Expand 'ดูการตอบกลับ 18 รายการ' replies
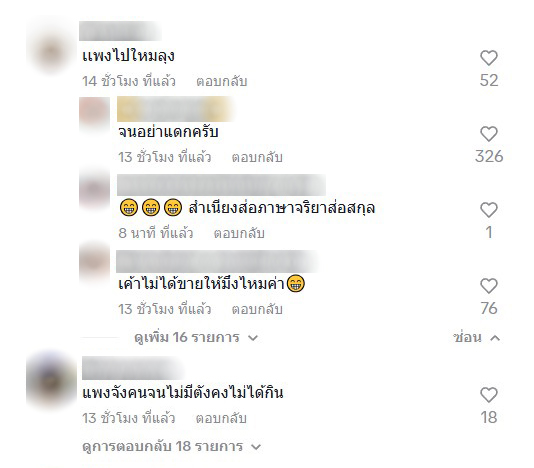Image resolution: width=534 pixels, height=468 pixels. coord(172,447)
